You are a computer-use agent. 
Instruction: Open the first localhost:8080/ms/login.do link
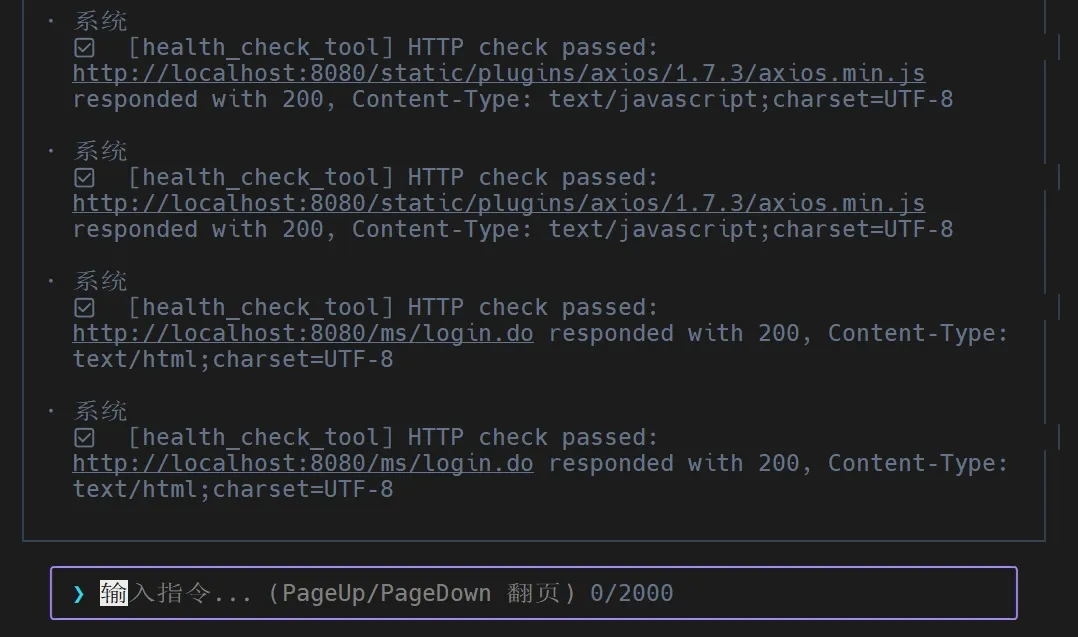302,333
